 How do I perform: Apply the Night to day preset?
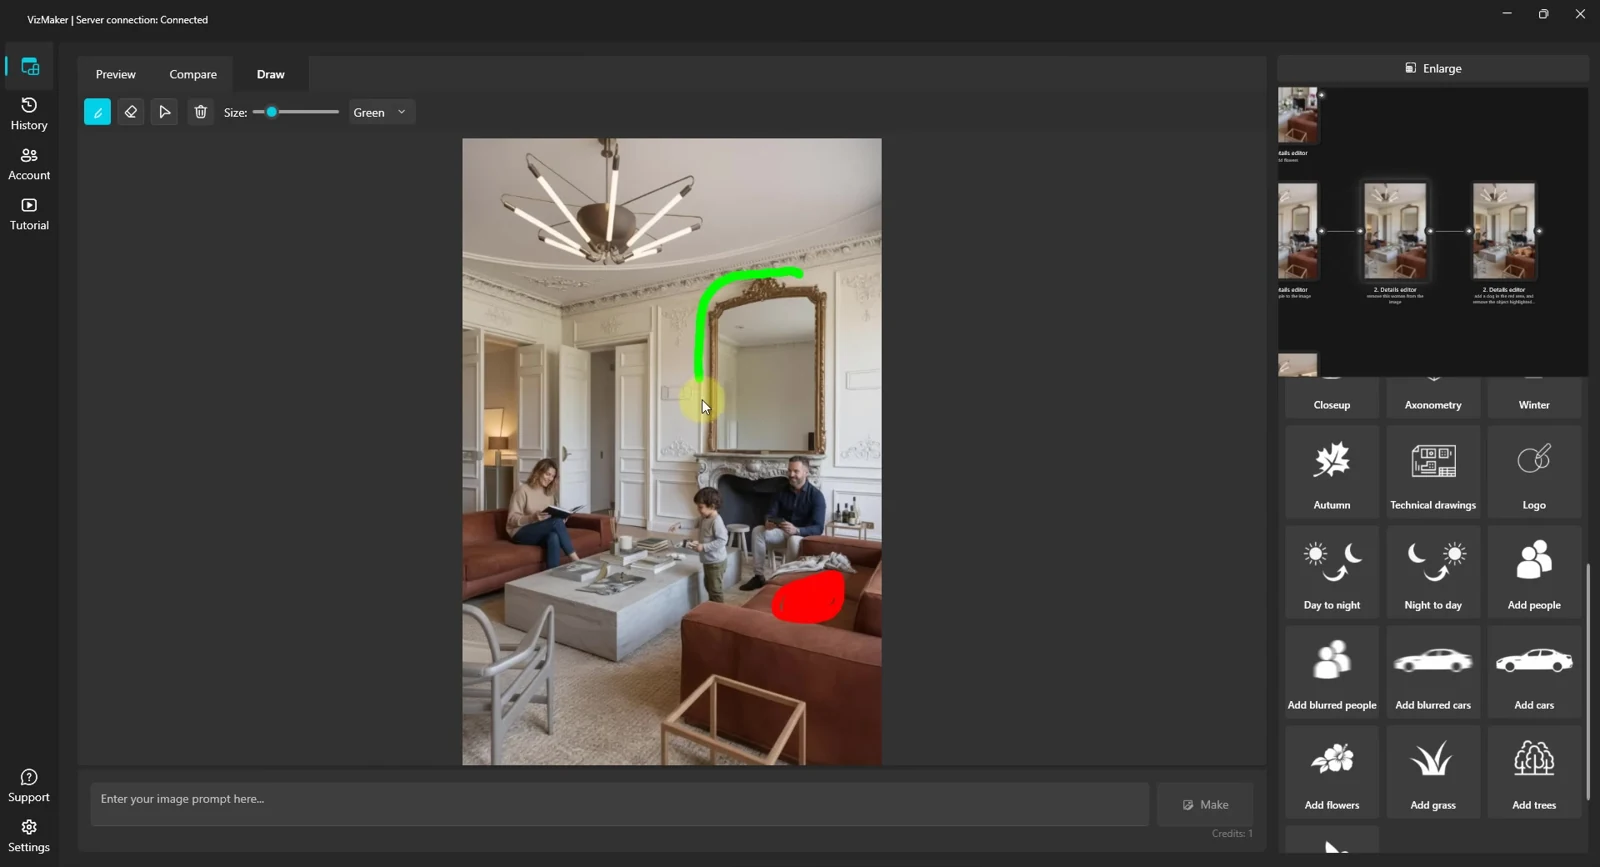point(1433,571)
